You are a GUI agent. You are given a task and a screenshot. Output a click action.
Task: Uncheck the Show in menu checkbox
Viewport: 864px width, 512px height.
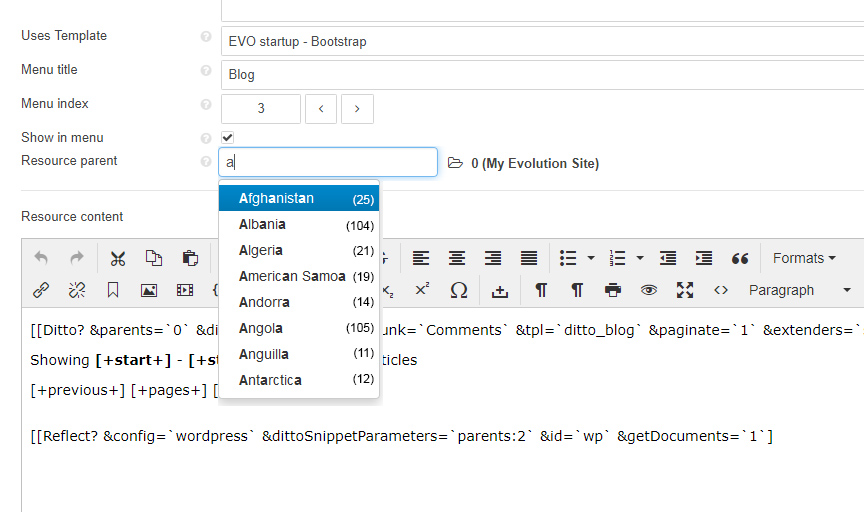(x=228, y=137)
